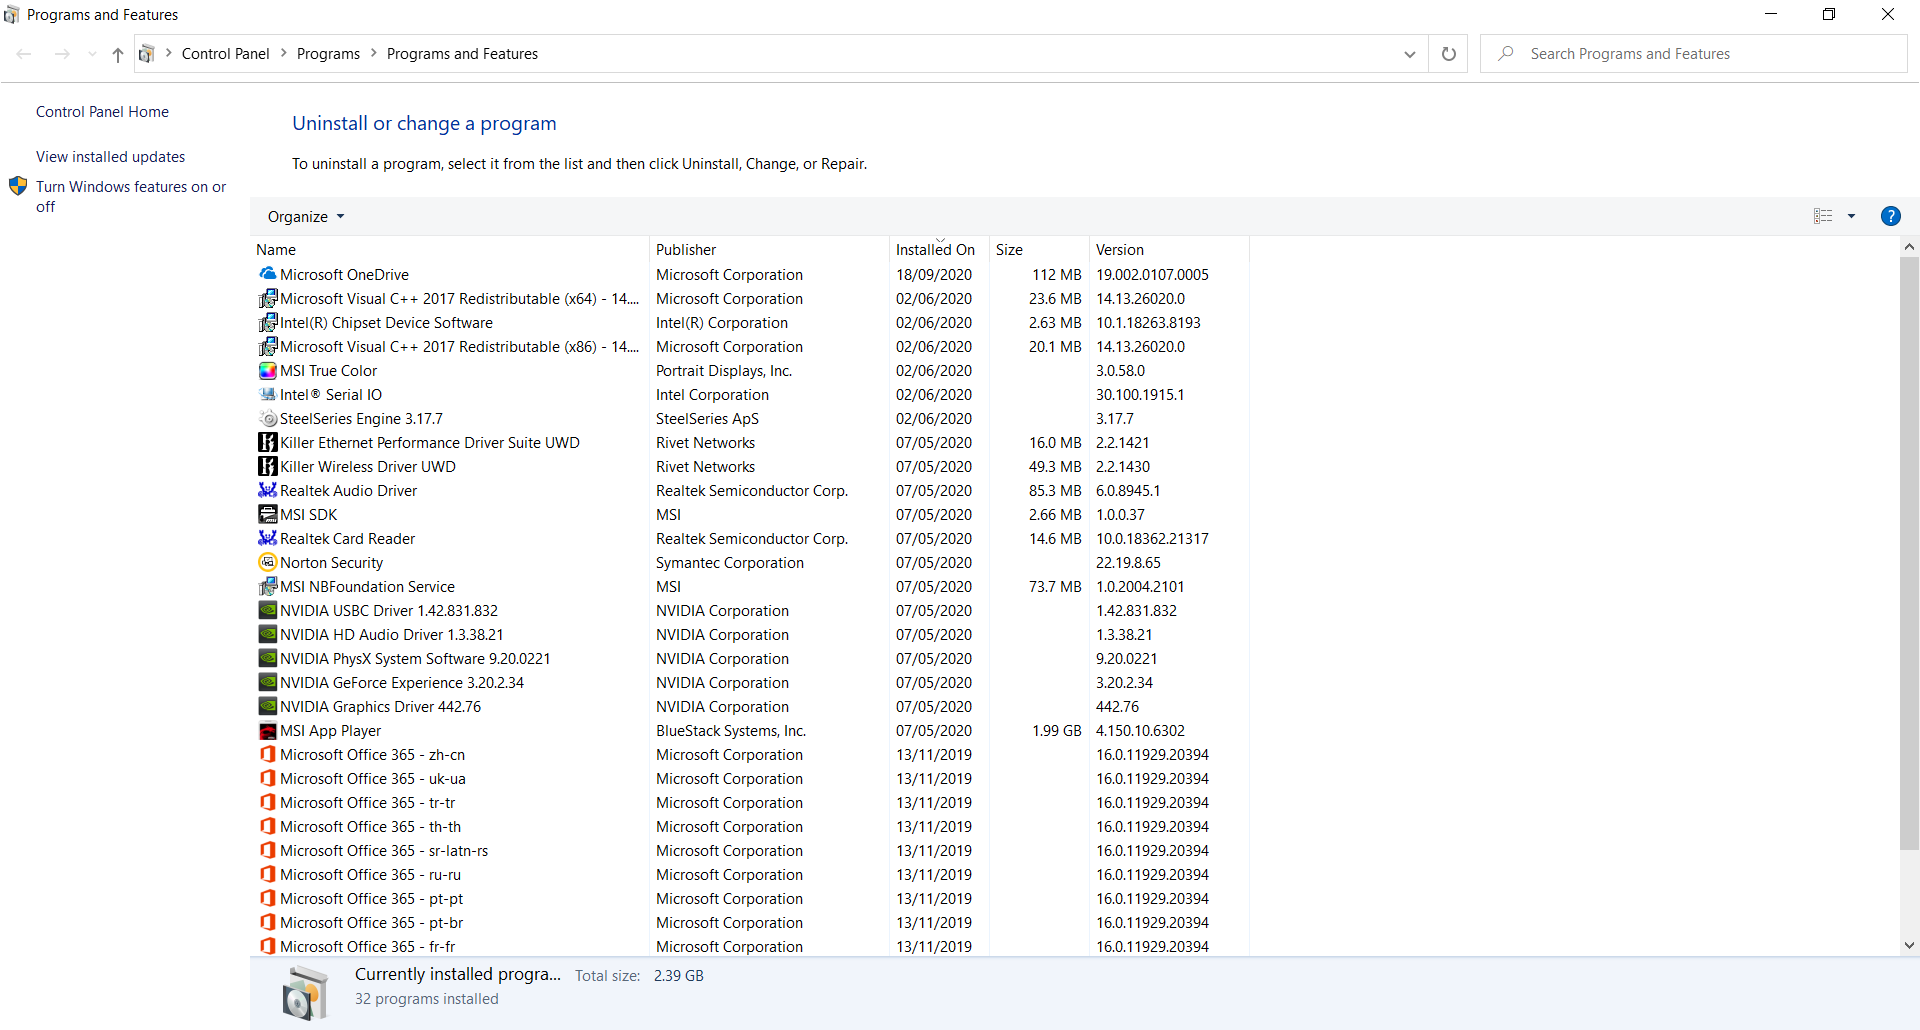The image size is (1920, 1030).
Task: Click the NVIDIA Graphics Driver 442.76 icon
Action: 267,706
